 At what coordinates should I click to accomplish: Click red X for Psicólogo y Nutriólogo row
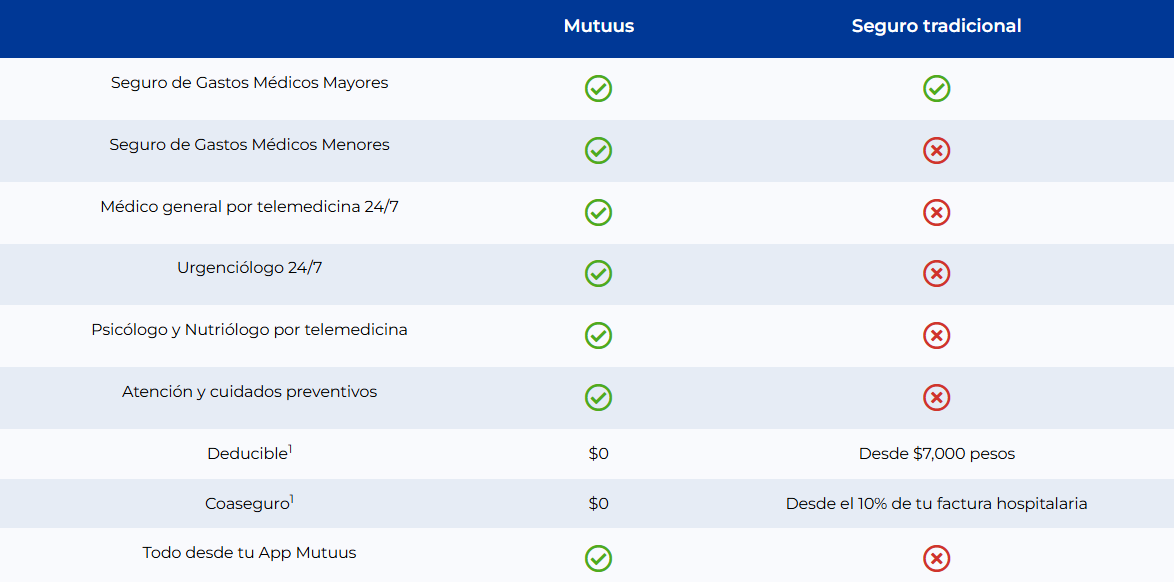(x=936, y=335)
